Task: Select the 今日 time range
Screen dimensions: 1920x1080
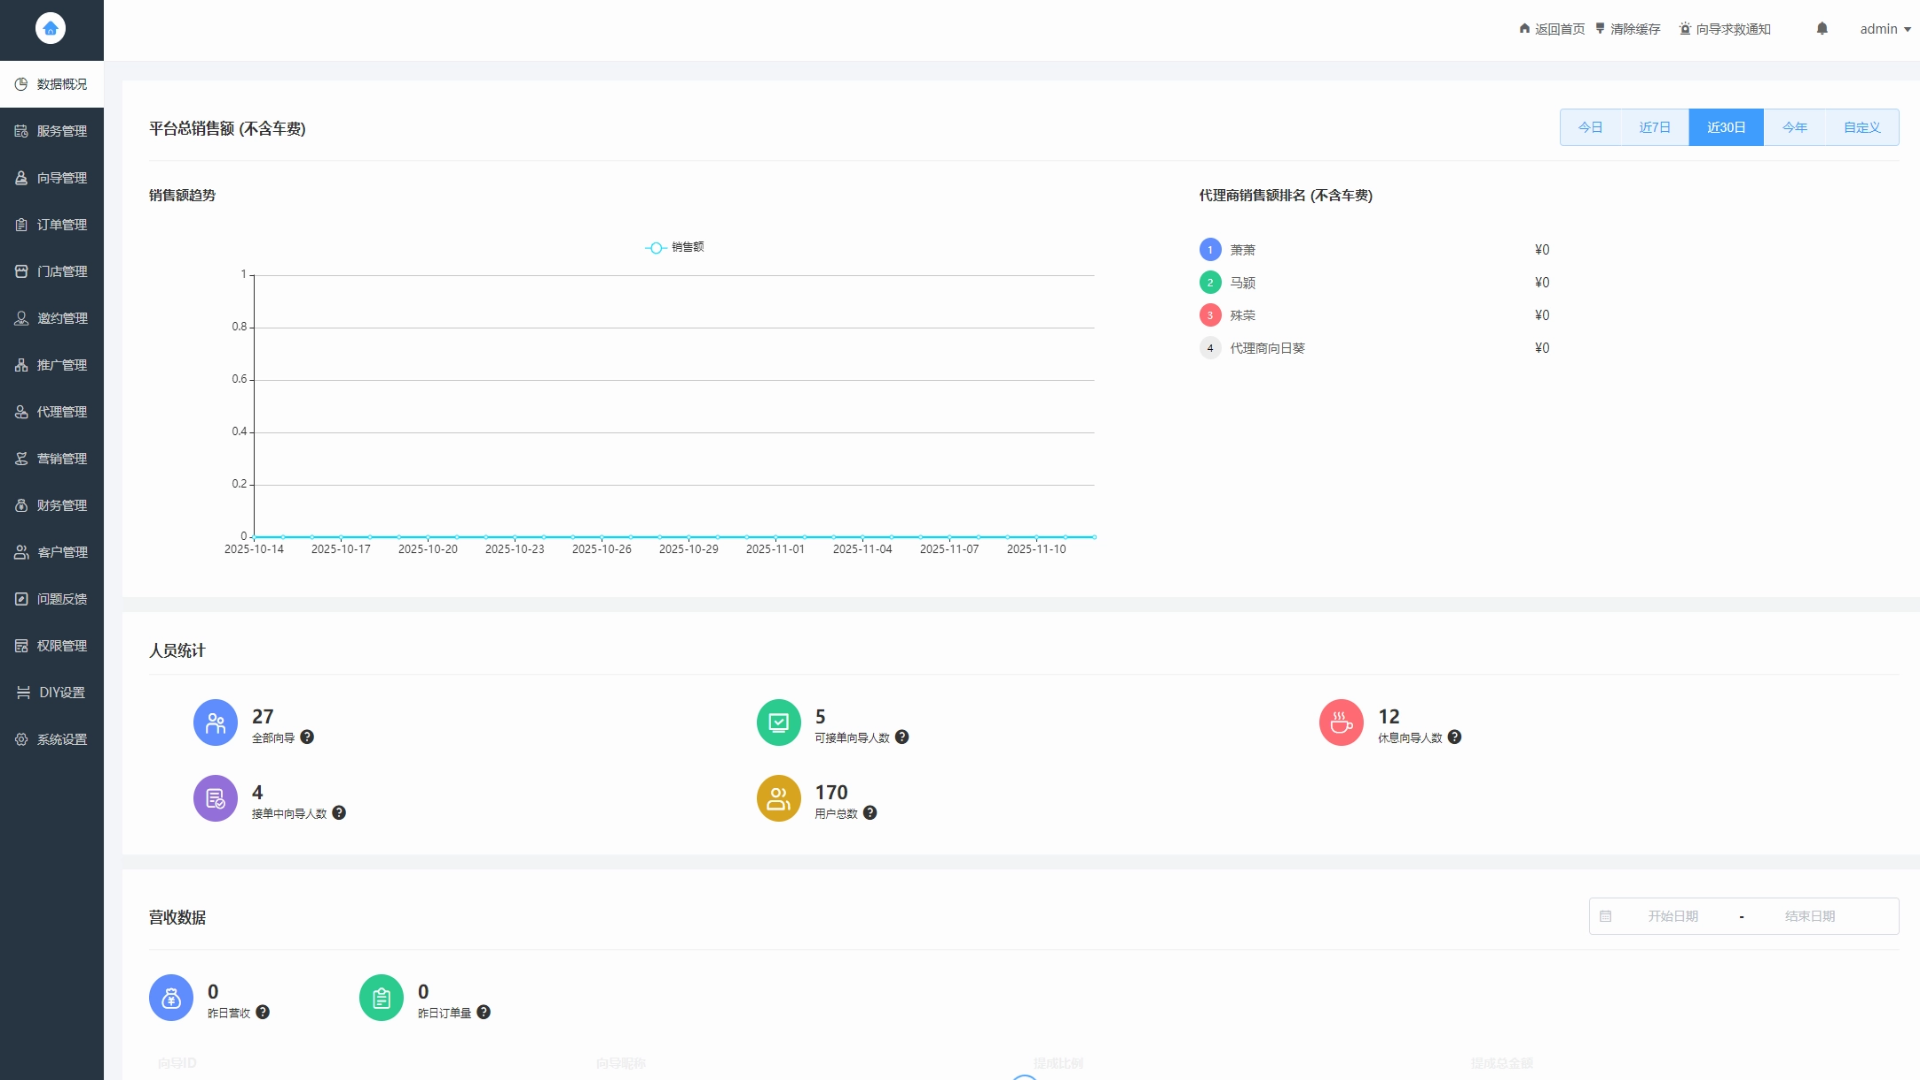Action: click(1590, 128)
